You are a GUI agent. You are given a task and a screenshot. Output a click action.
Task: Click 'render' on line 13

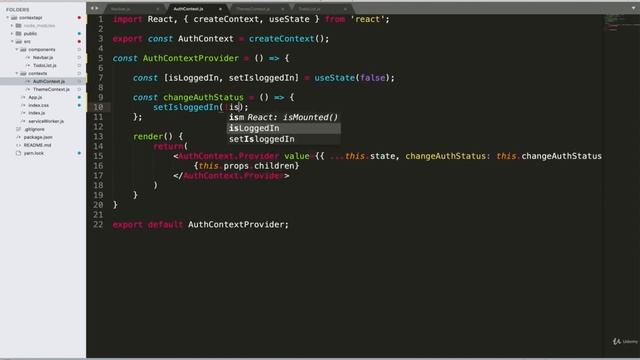coord(148,136)
